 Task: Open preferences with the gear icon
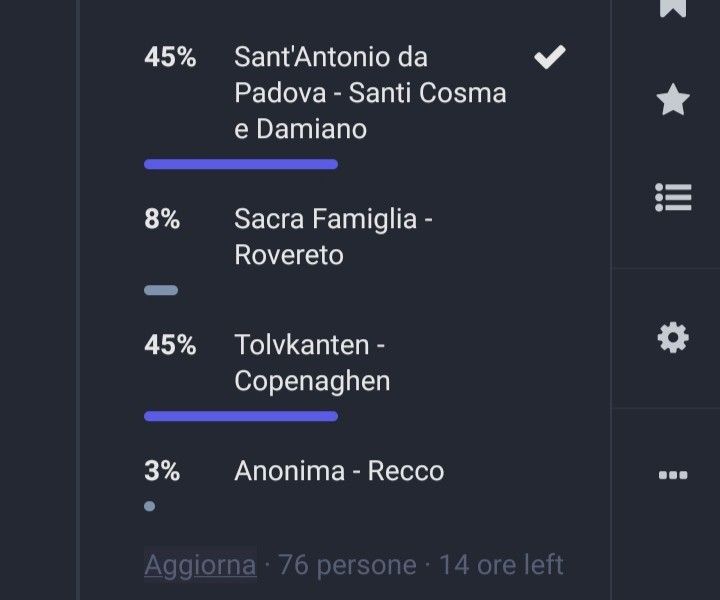[673, 338]
